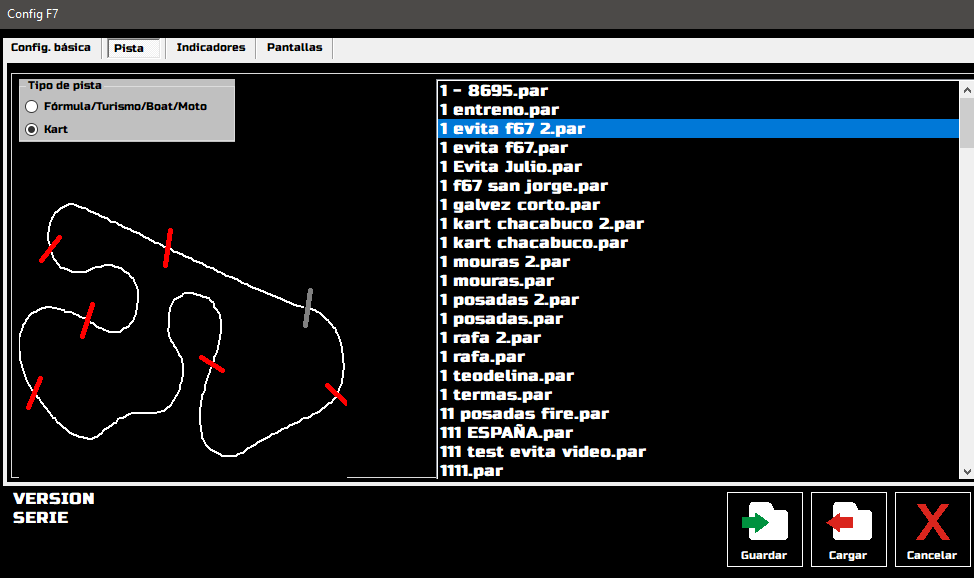This screenshot has width=974, height=578.
Task: Select file '1 rafa 2.par'
Action: point(699,338)
